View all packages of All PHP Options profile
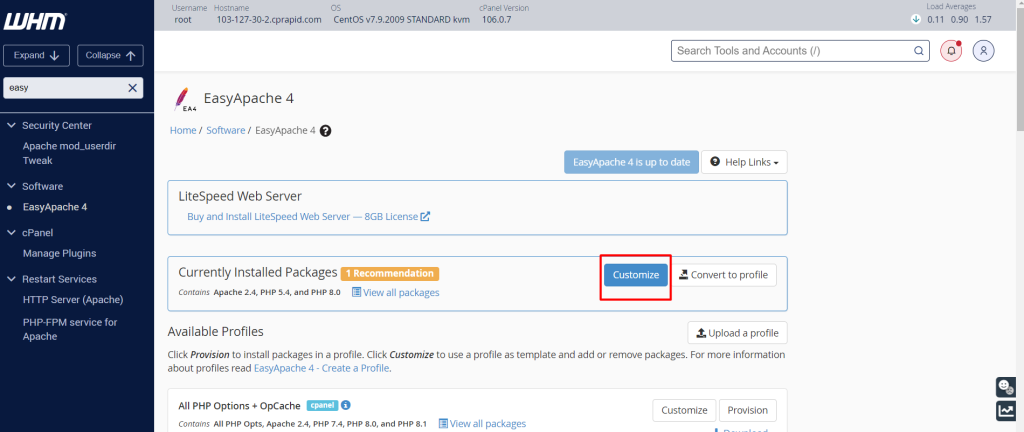Screen dimensions: 1024x432 point(482,424)
